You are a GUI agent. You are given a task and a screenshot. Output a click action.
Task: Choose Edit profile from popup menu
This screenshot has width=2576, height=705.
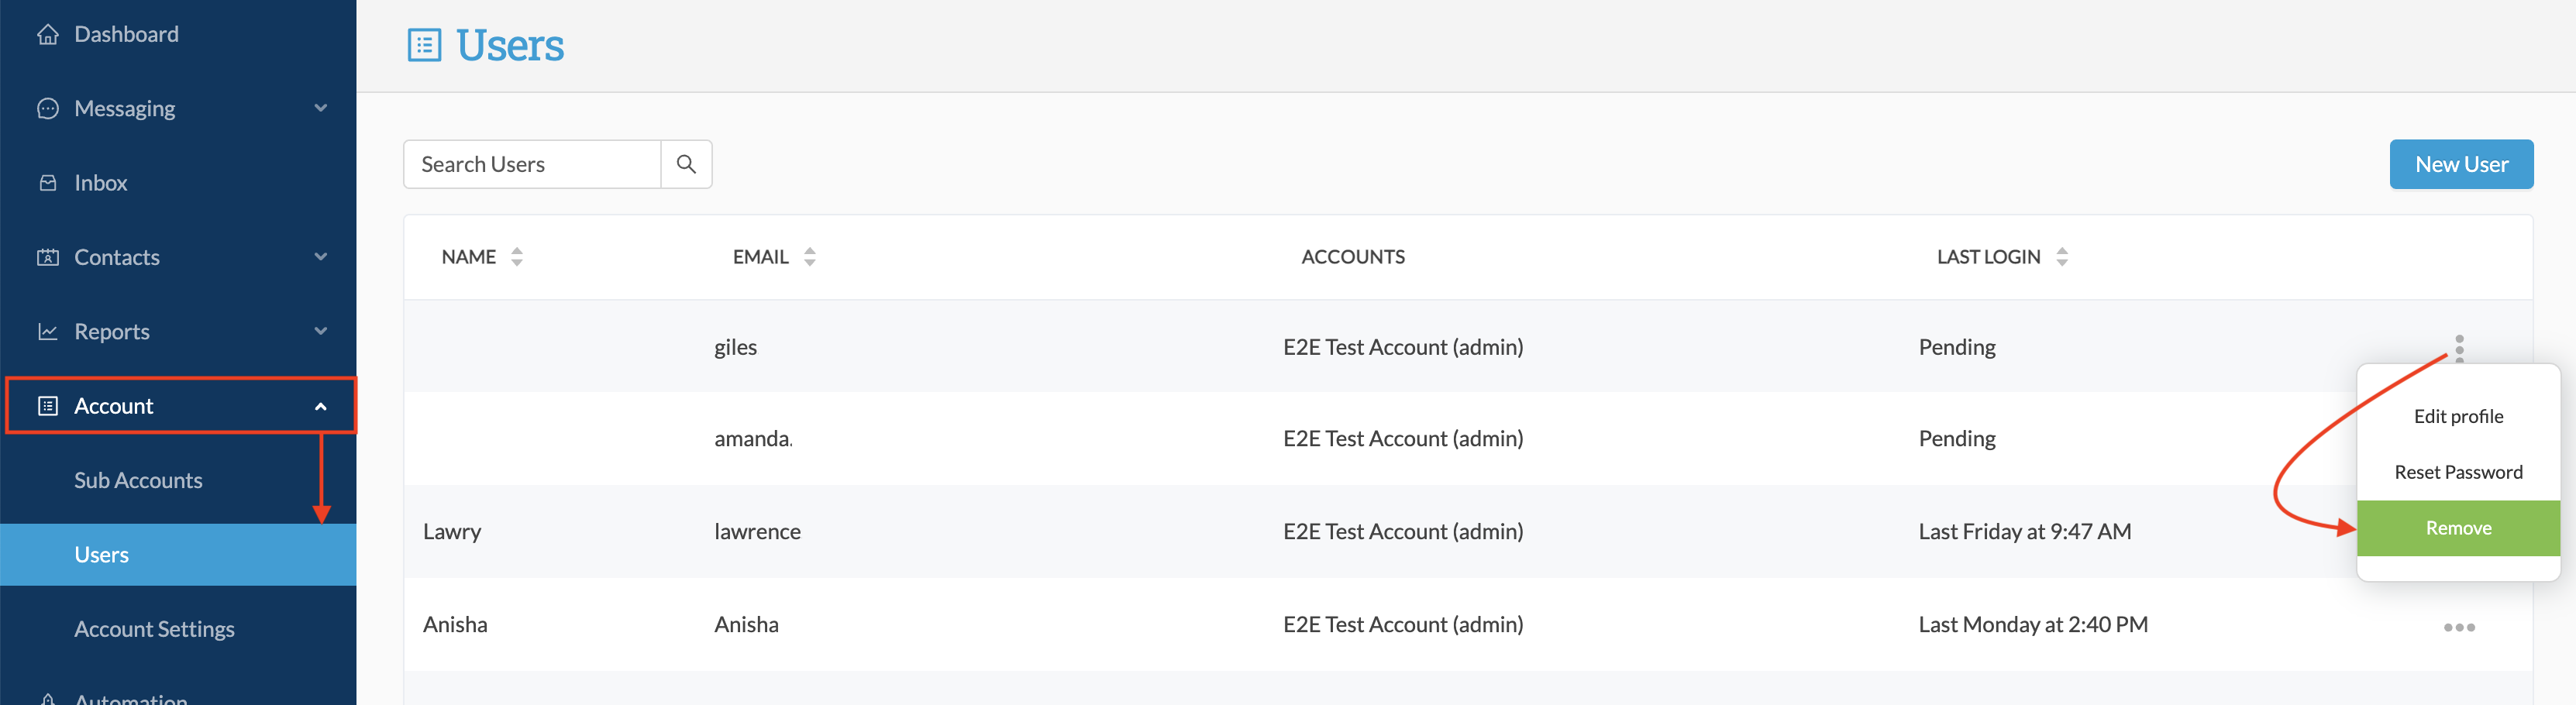point(2458,417)
